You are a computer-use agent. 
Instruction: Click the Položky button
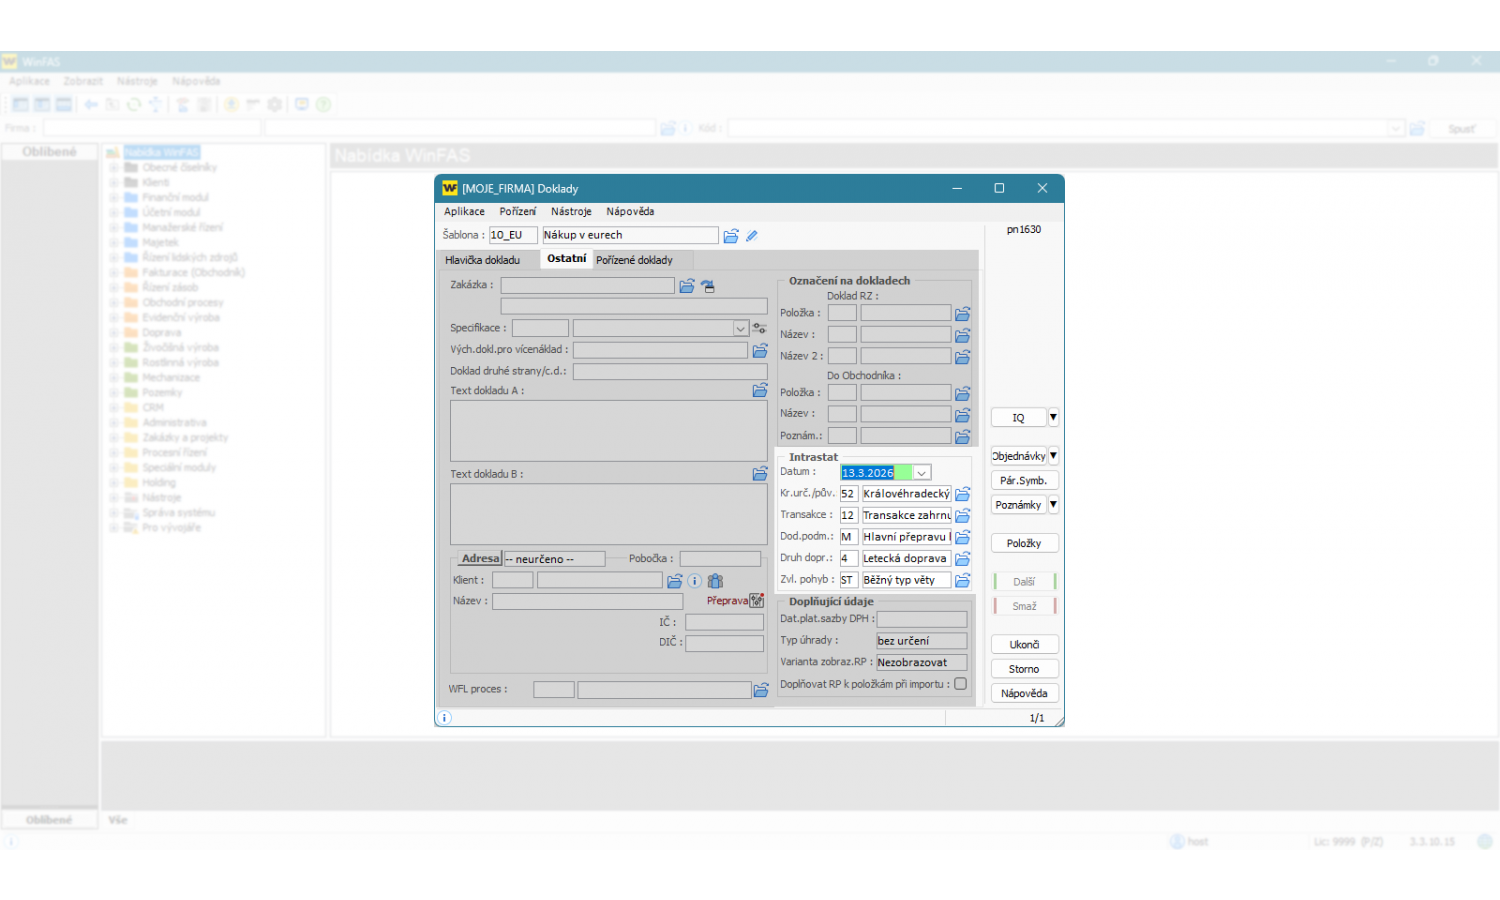1024,543
